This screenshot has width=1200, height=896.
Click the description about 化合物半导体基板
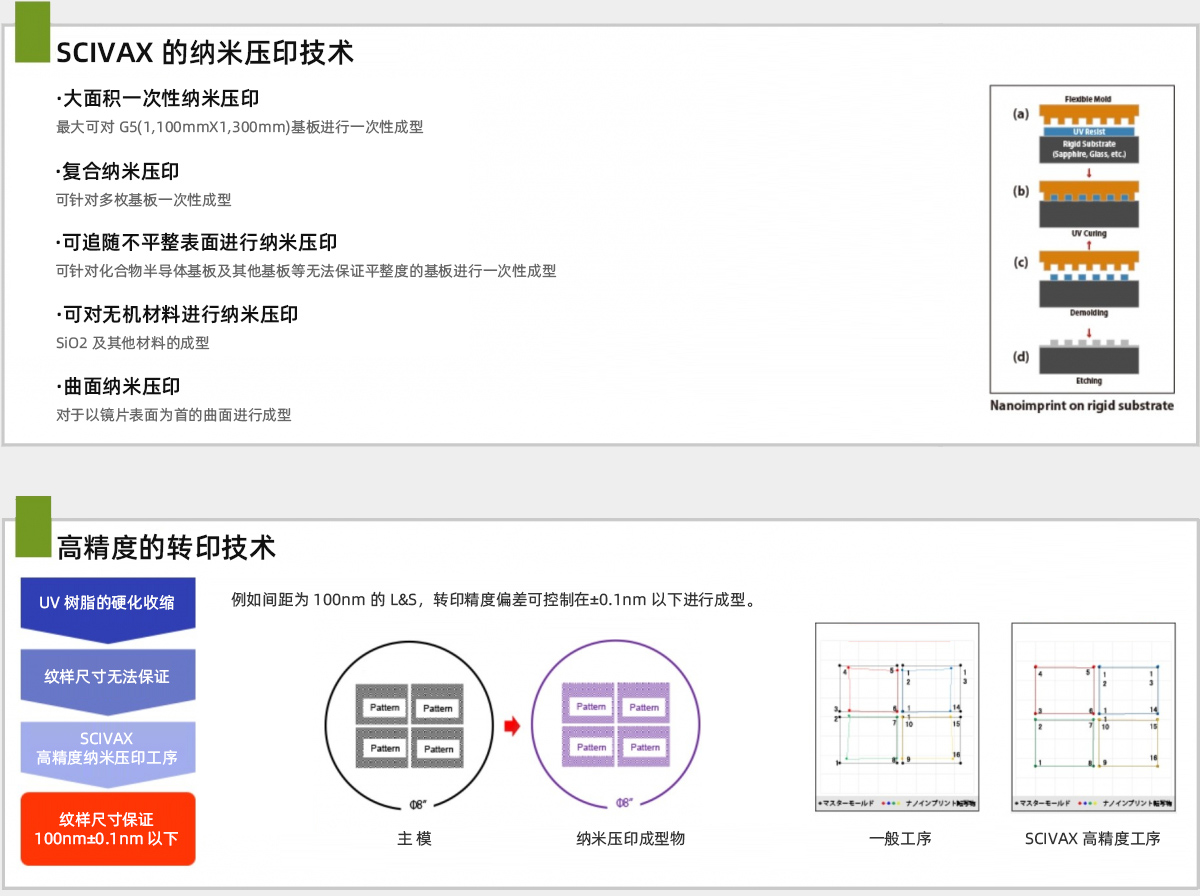306,271
